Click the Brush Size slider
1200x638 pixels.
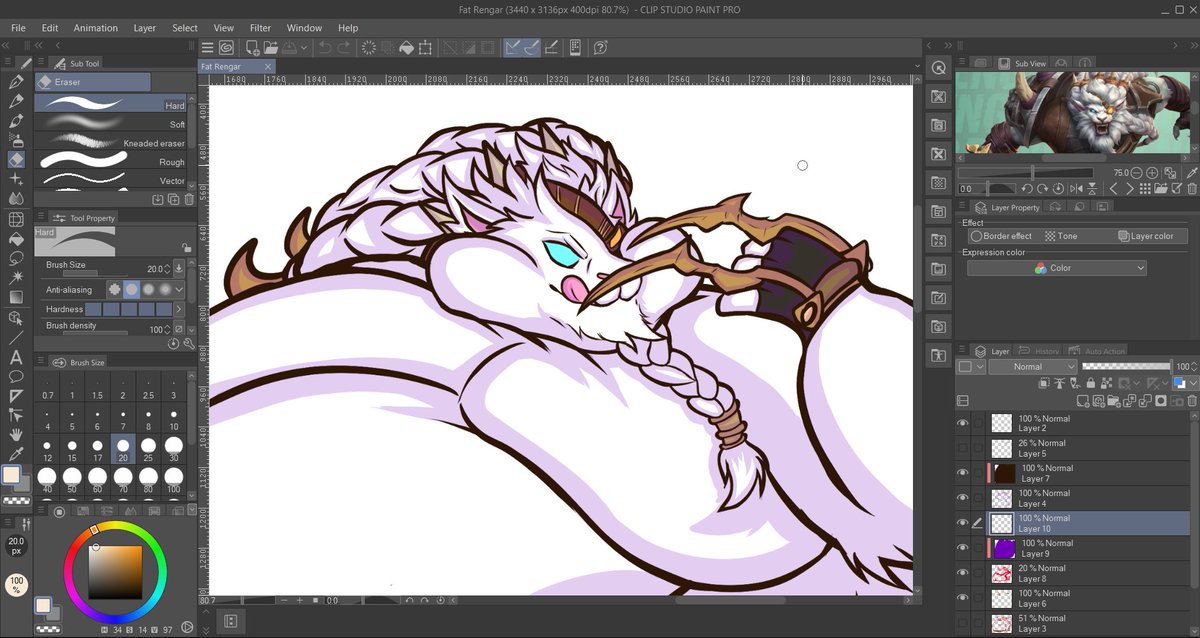click(x=95, y=272)
